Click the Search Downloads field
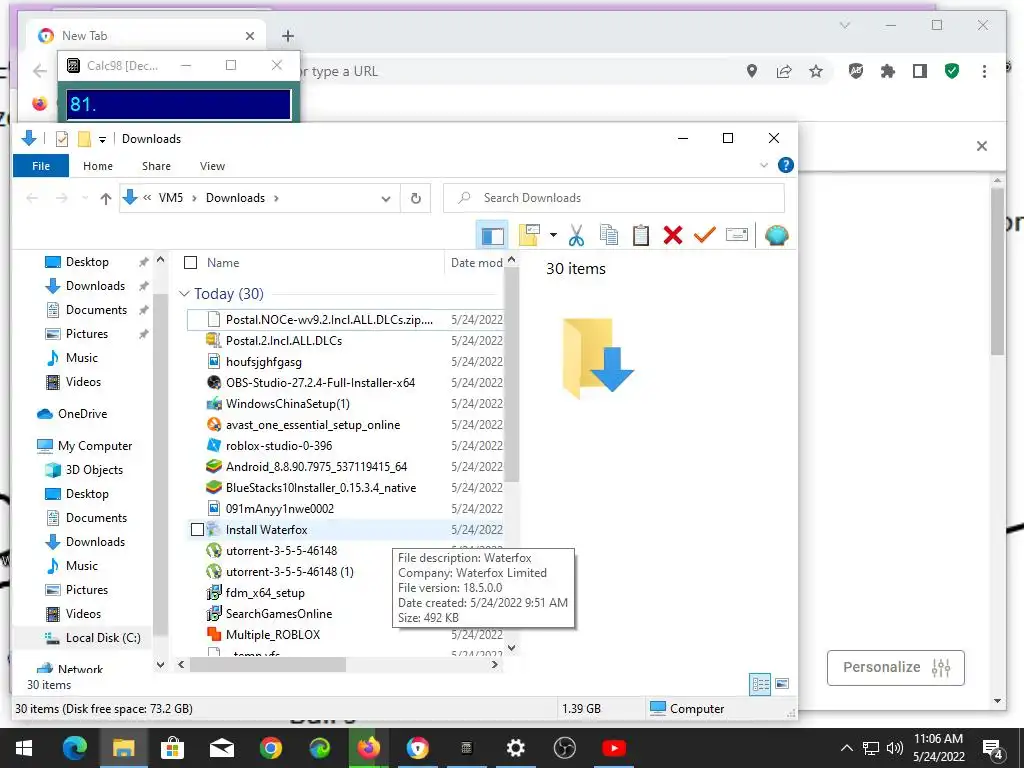 614,198
